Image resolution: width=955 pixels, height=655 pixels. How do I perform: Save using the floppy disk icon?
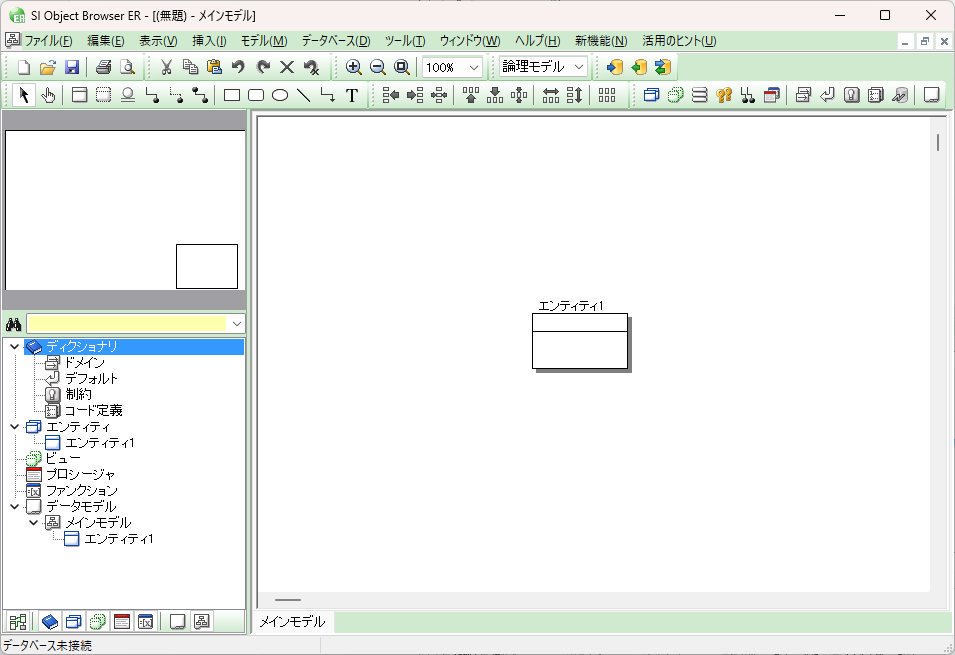click(72, 67)
